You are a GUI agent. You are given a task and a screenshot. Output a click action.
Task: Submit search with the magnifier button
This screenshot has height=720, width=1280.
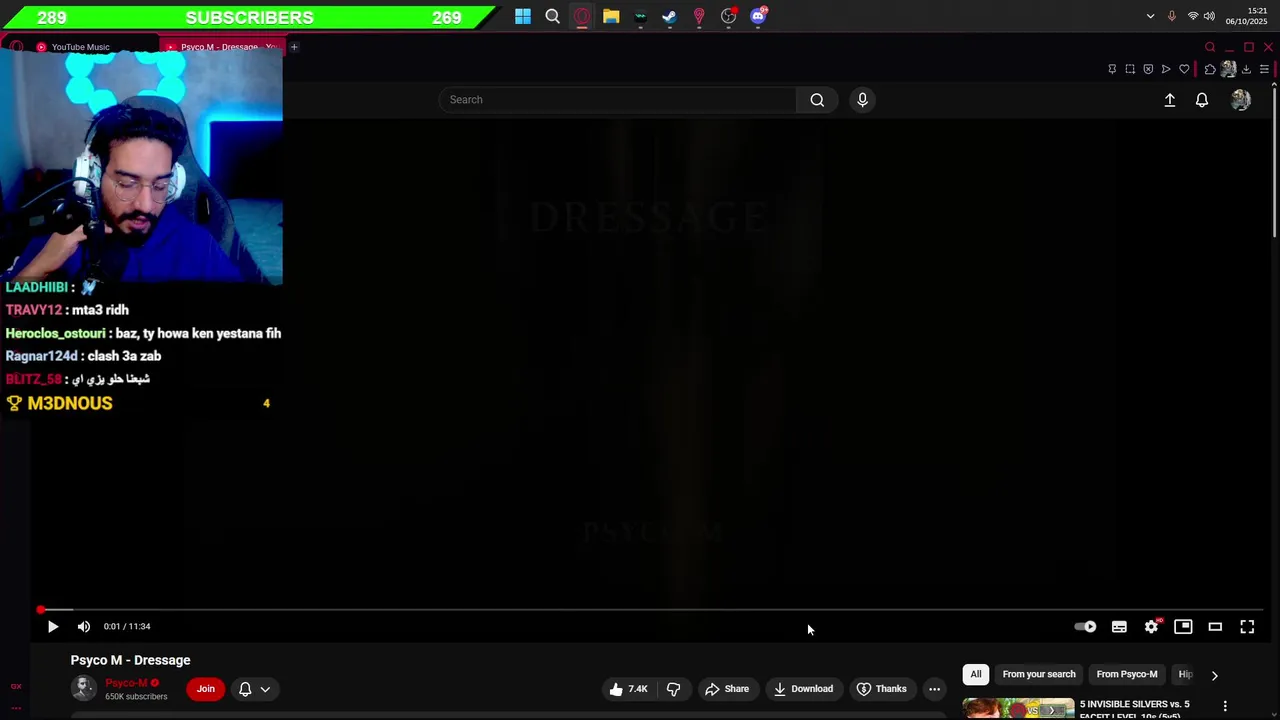tap(817, 100)
